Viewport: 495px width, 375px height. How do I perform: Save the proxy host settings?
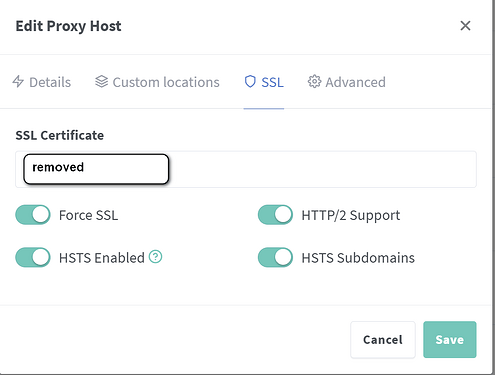tap(450, 340)
